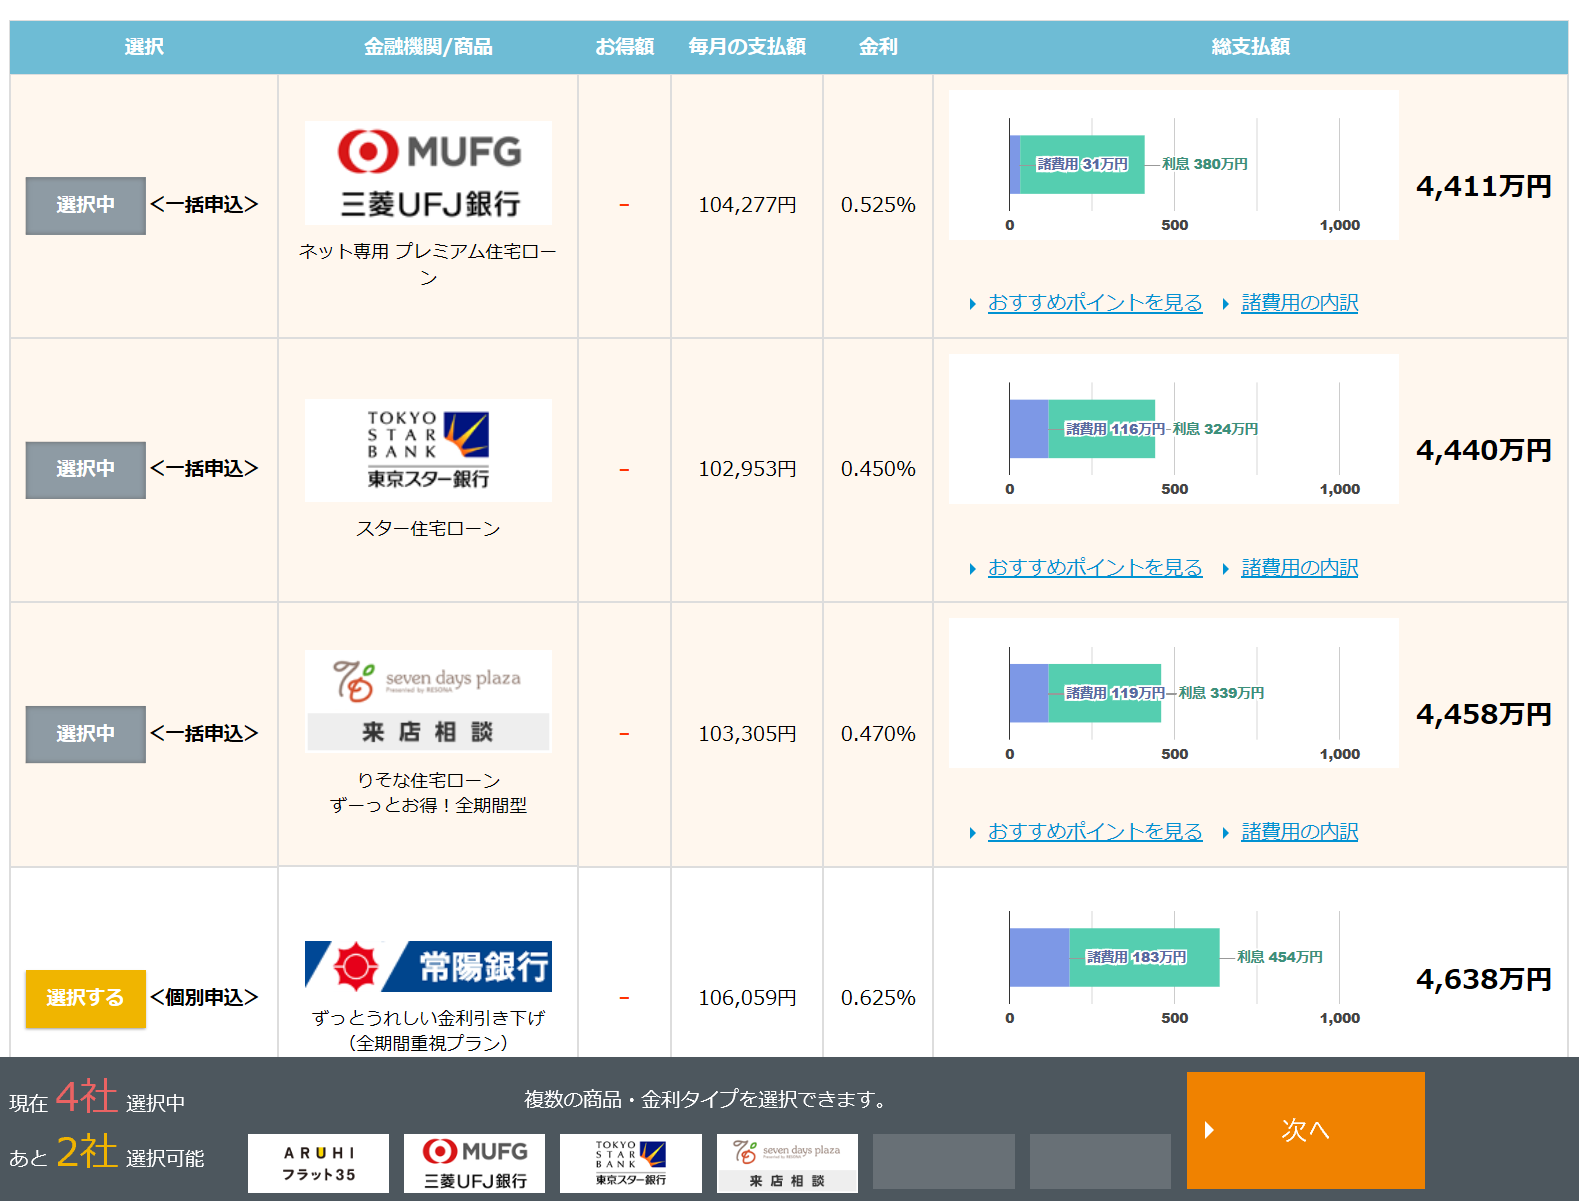Image resolution: width=1579 pixels, height=1201 pixels.
Task: Proceed with the orange 次へ button
Action: click(1306, 1130)
